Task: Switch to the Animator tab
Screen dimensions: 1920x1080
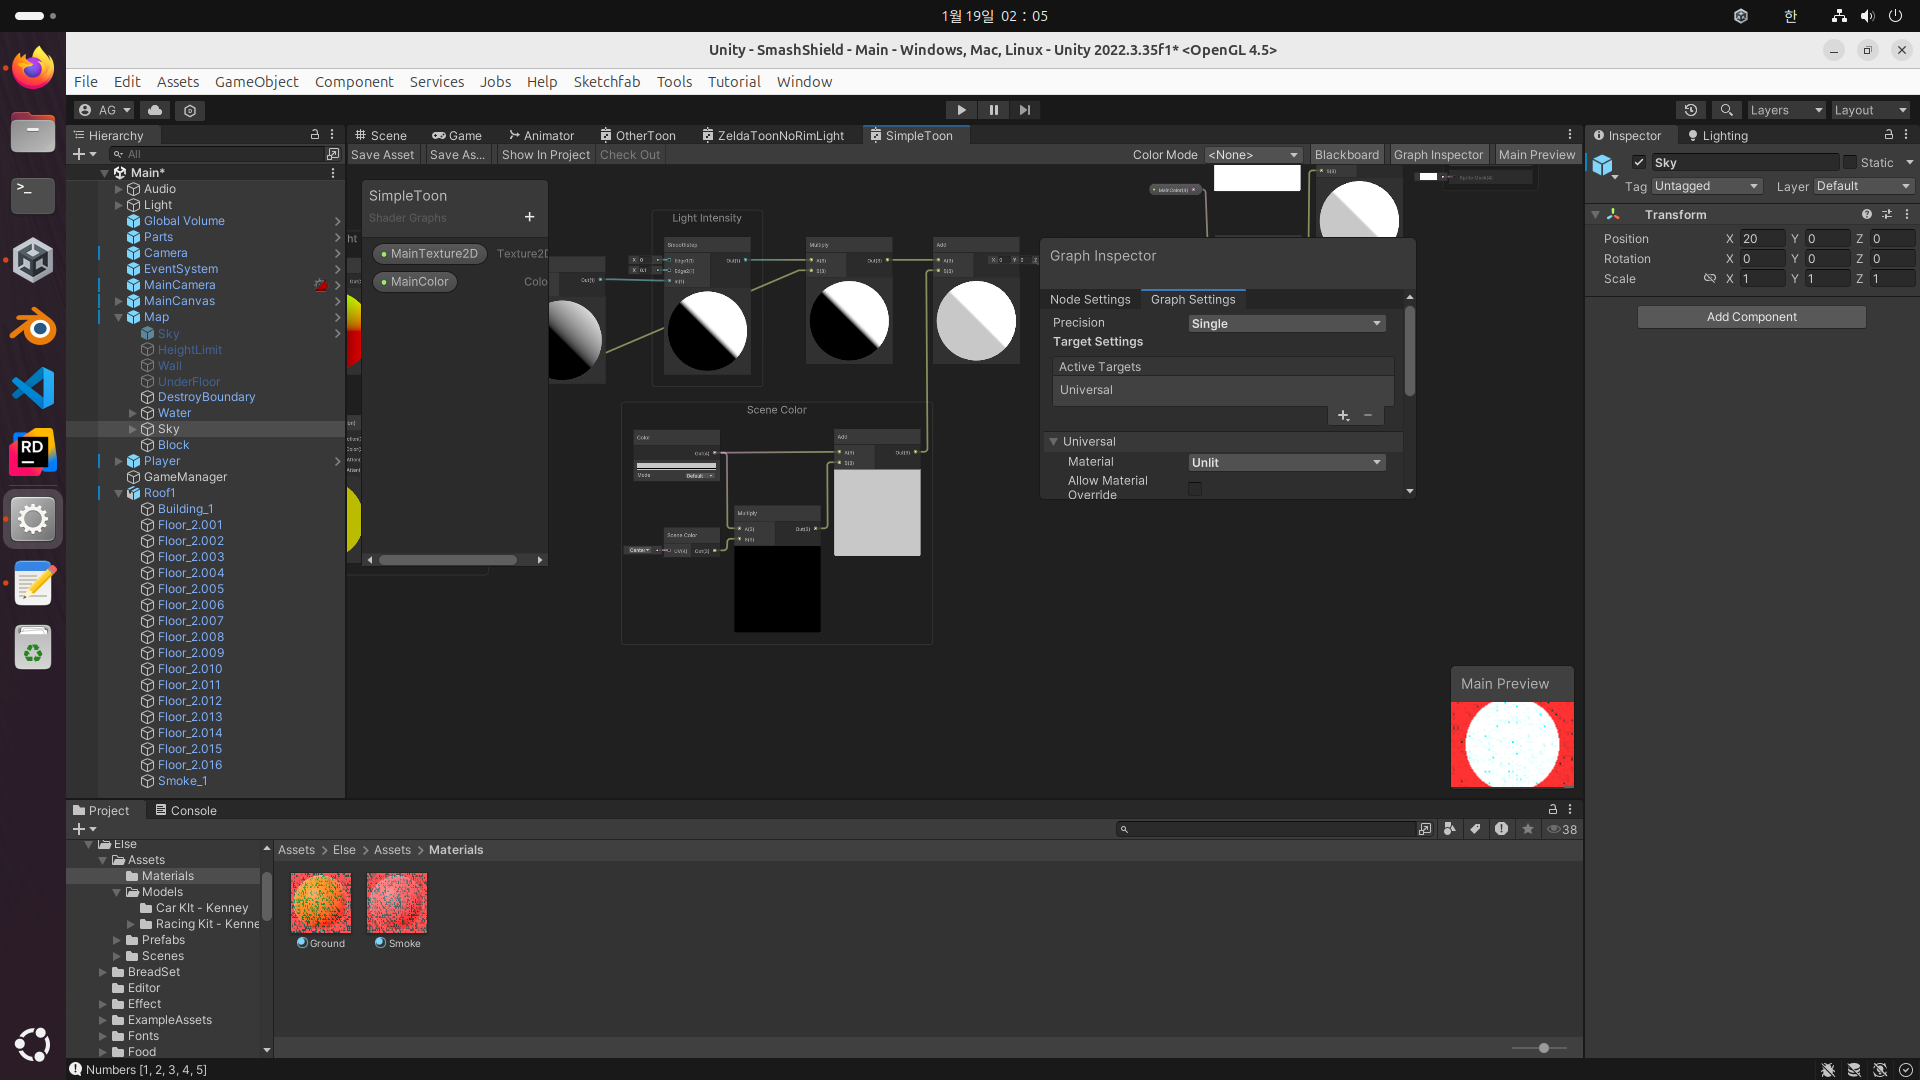Action: 541,135
